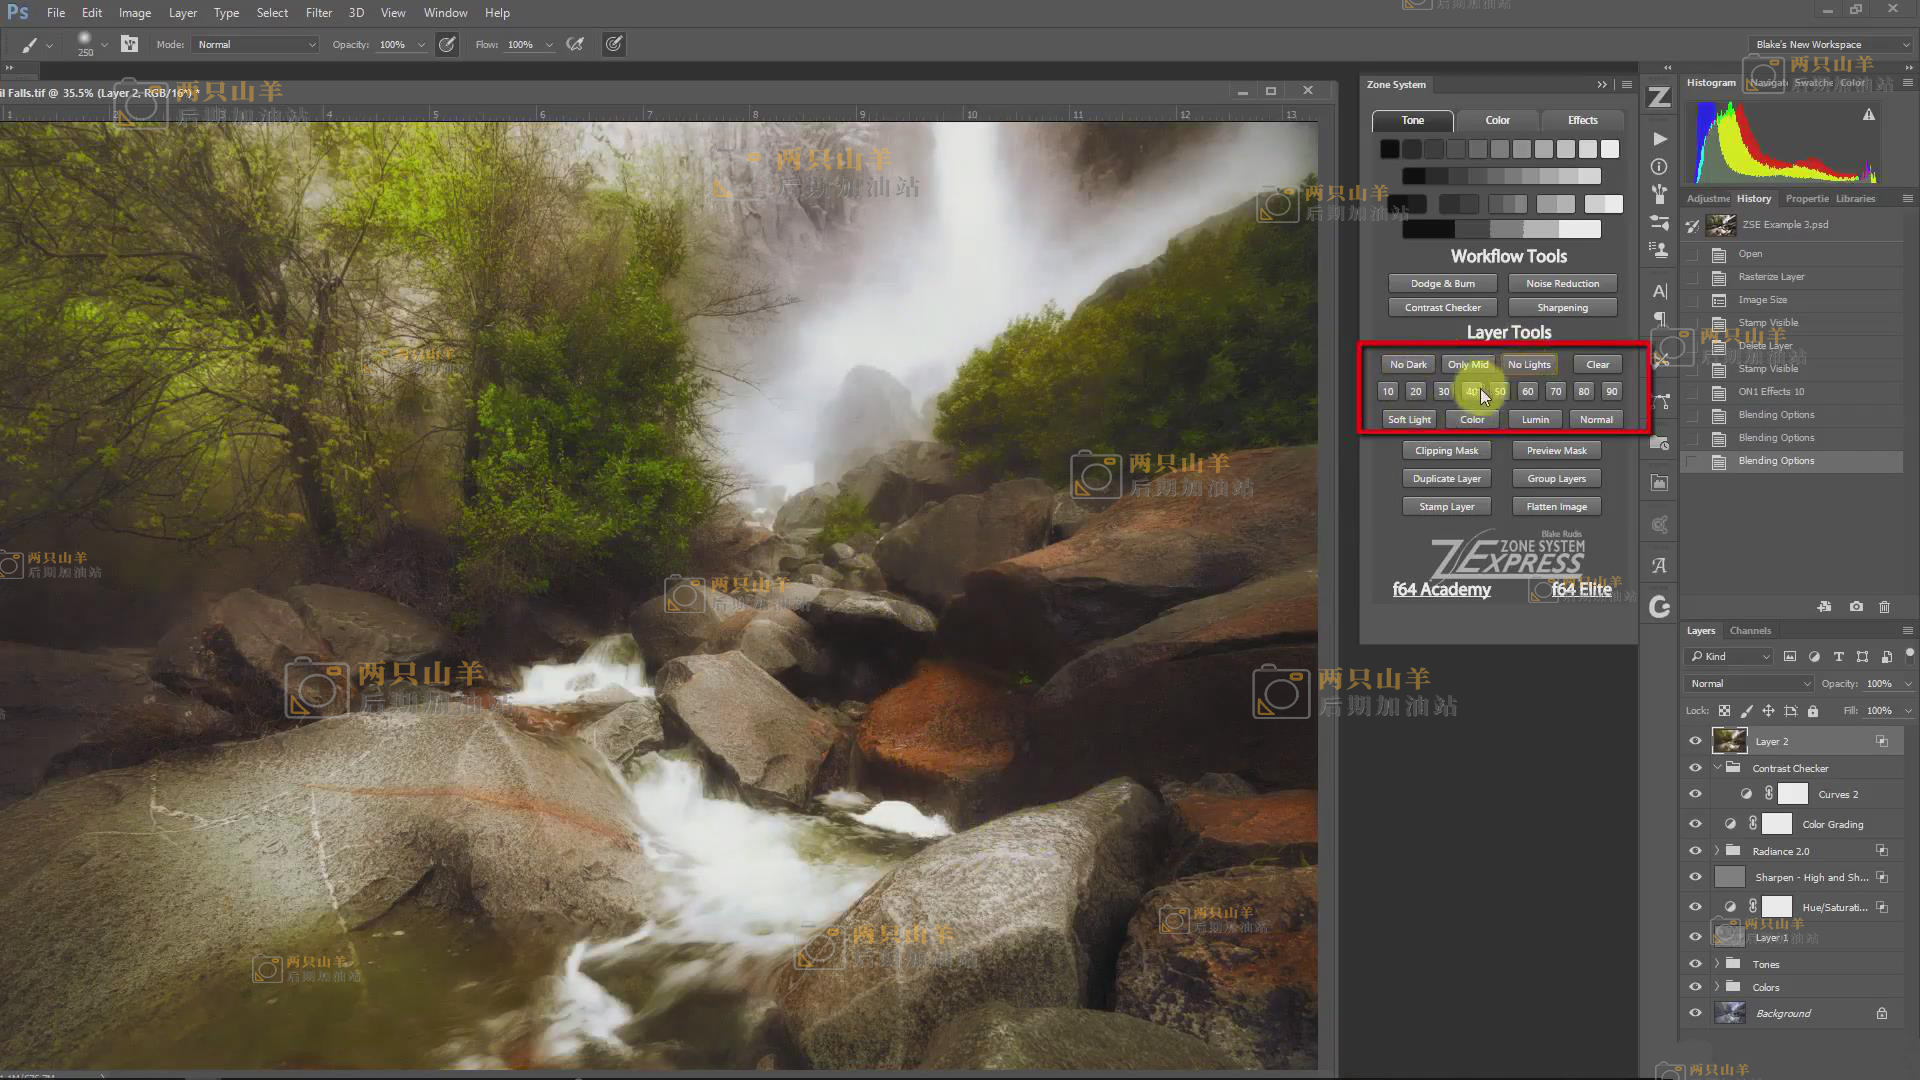The width and height of the screenshot is (1920, 1080).
Task: Hide the Background layer
Action: coord(1695,1013)
